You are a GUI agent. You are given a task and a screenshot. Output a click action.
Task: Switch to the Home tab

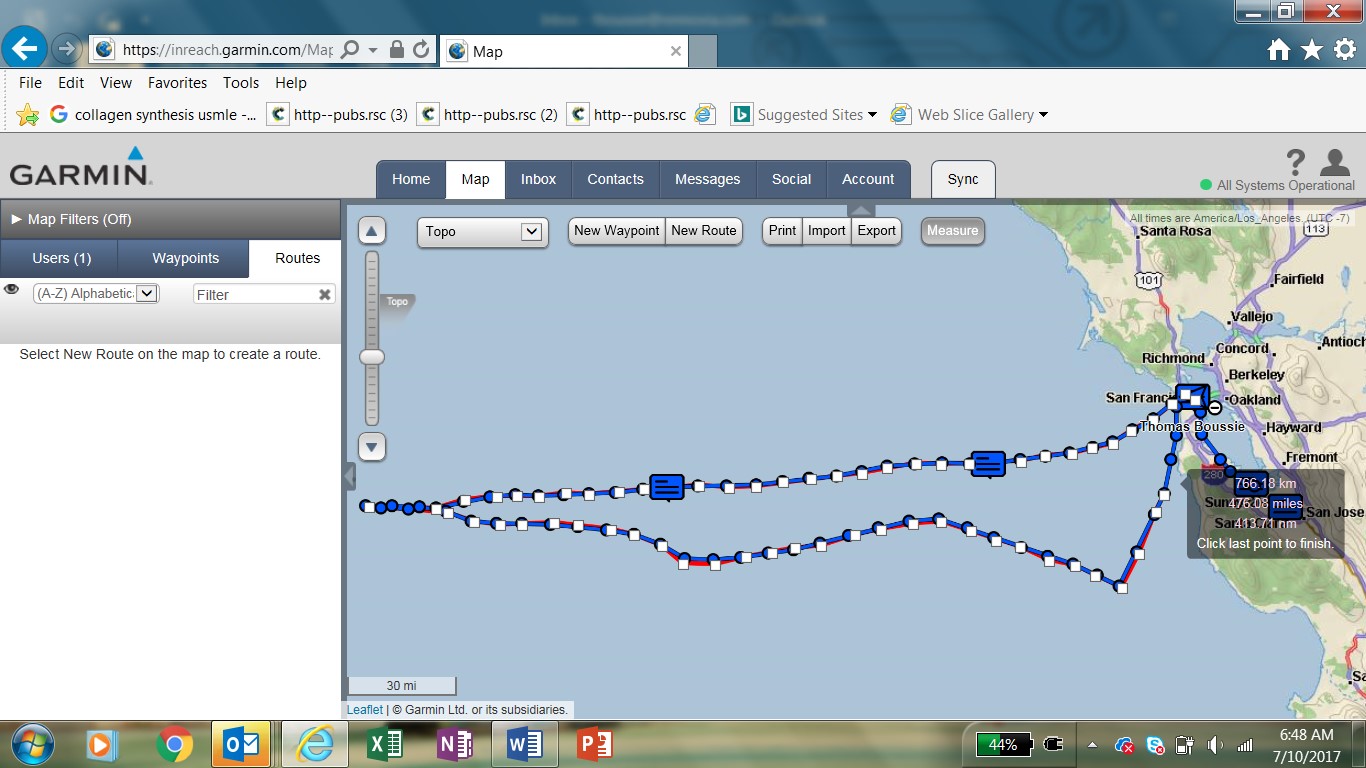point(411,180)
